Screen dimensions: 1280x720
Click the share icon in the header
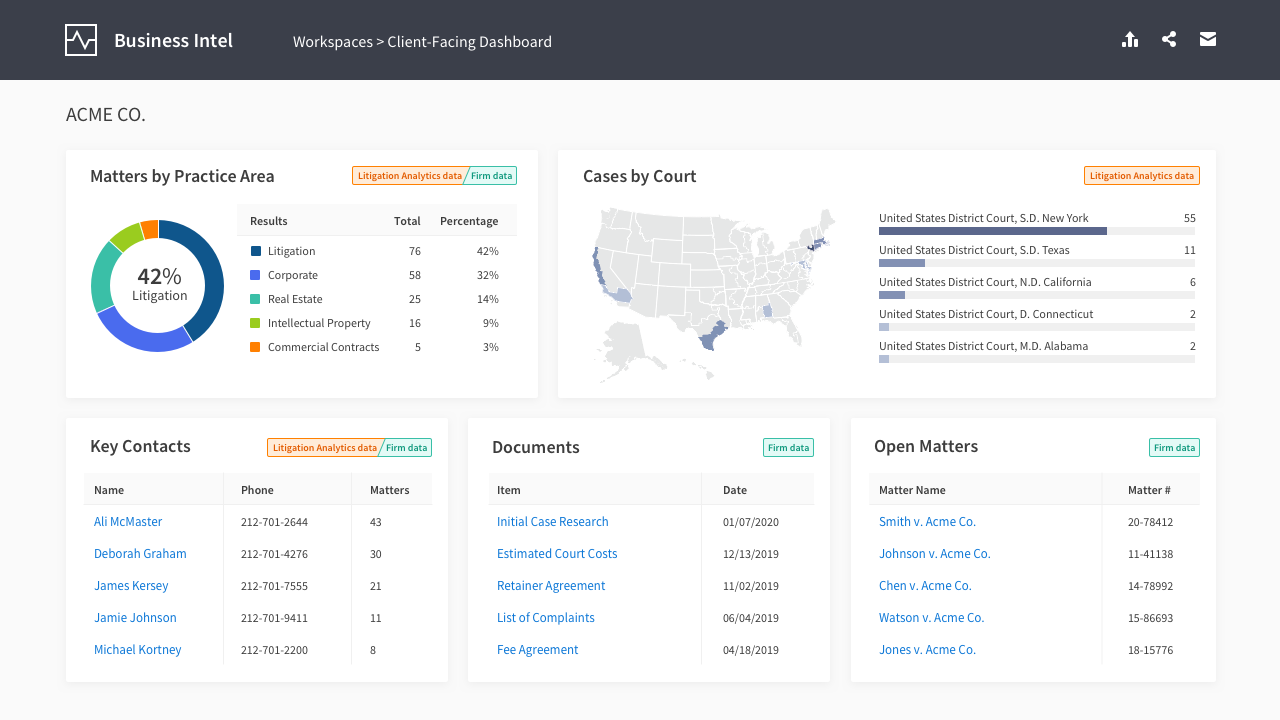point(1169,40)
